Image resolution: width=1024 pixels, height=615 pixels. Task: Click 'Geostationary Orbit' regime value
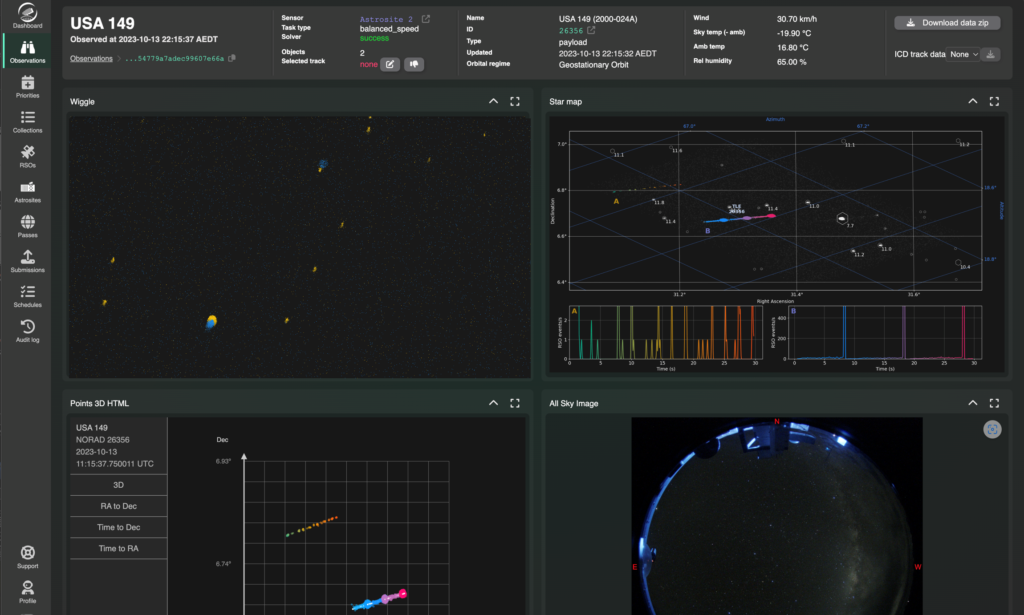click(x=593, y=65)
